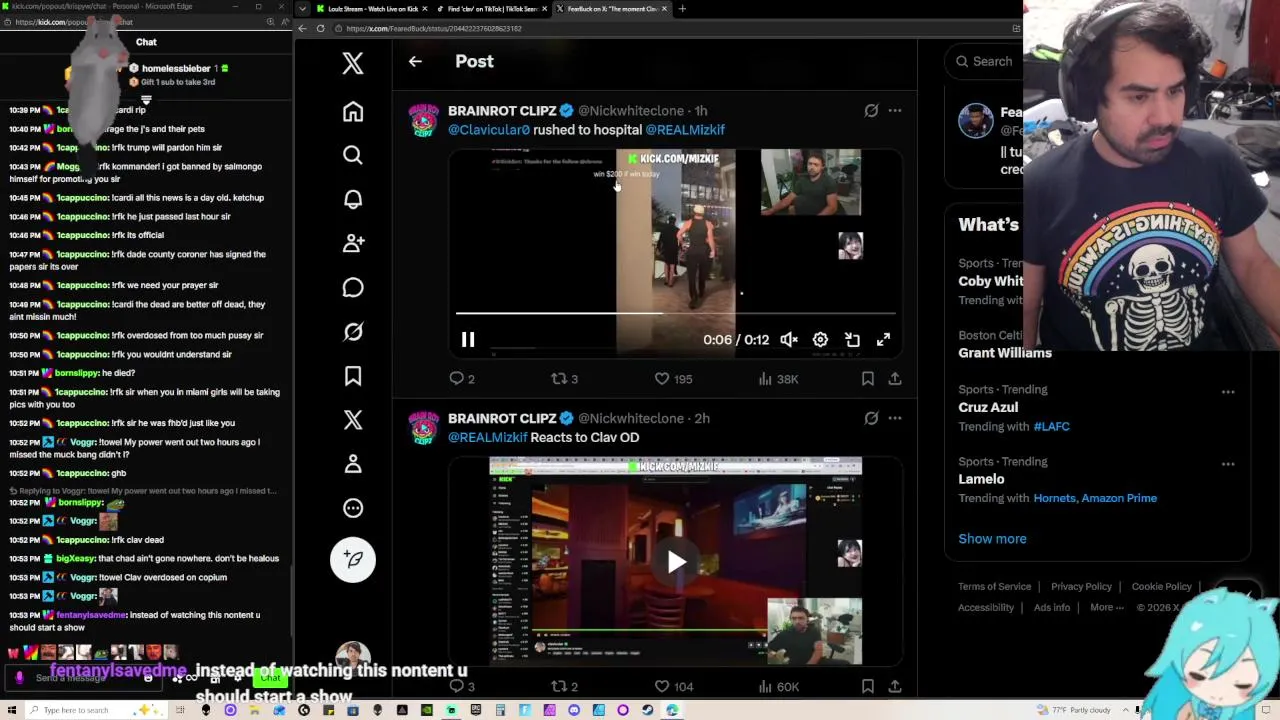1280x720 pixels.
Task: Enter fullscreen video mode
Action: tap(884, 340)
